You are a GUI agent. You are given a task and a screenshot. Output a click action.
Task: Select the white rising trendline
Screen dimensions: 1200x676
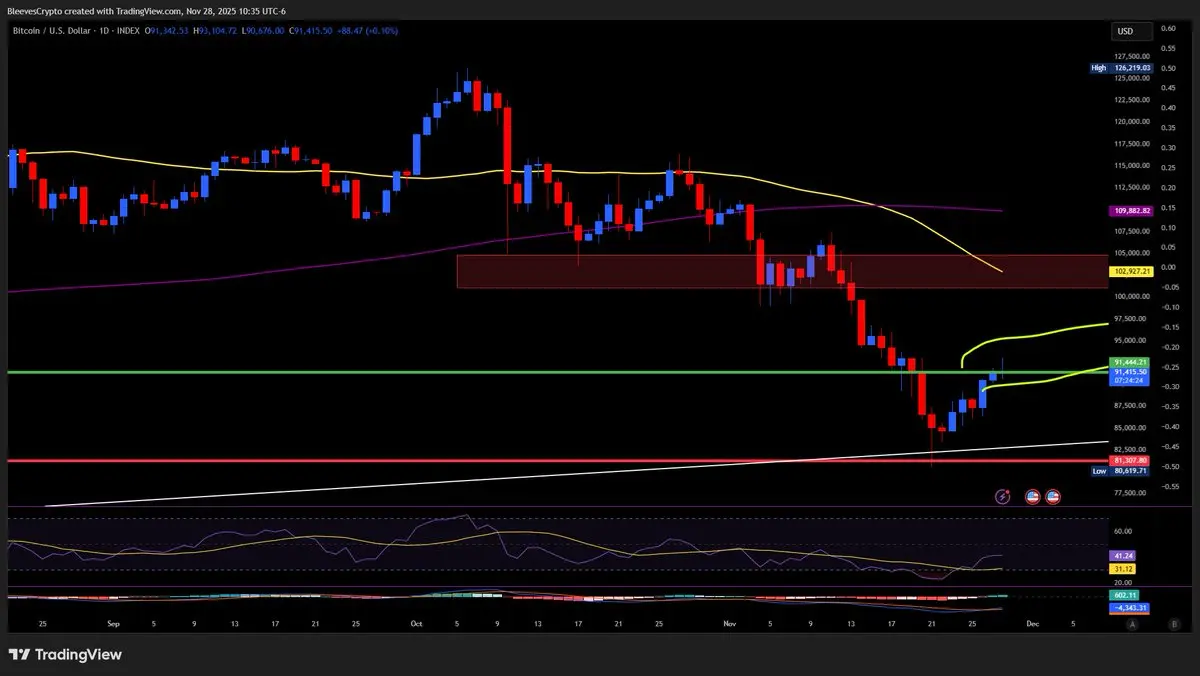(575, 473)
